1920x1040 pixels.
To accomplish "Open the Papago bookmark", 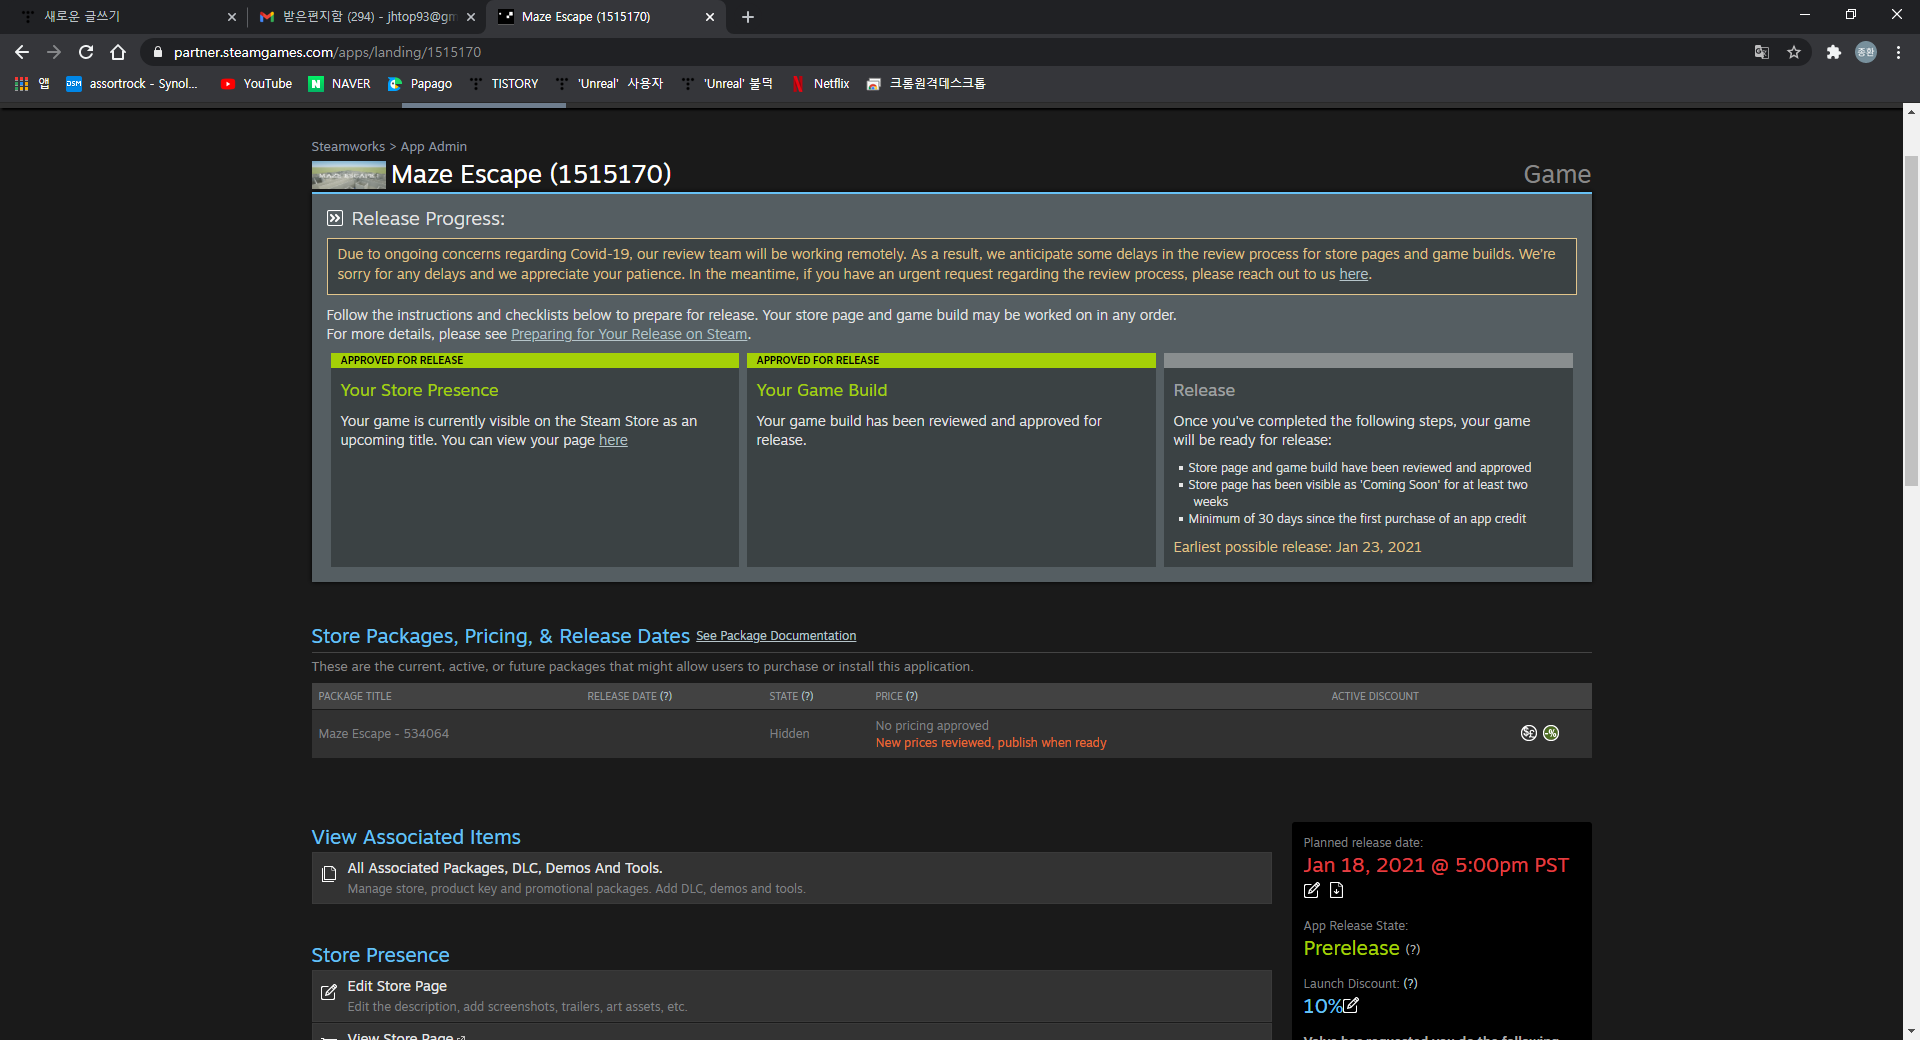I will tap(420, 84).
